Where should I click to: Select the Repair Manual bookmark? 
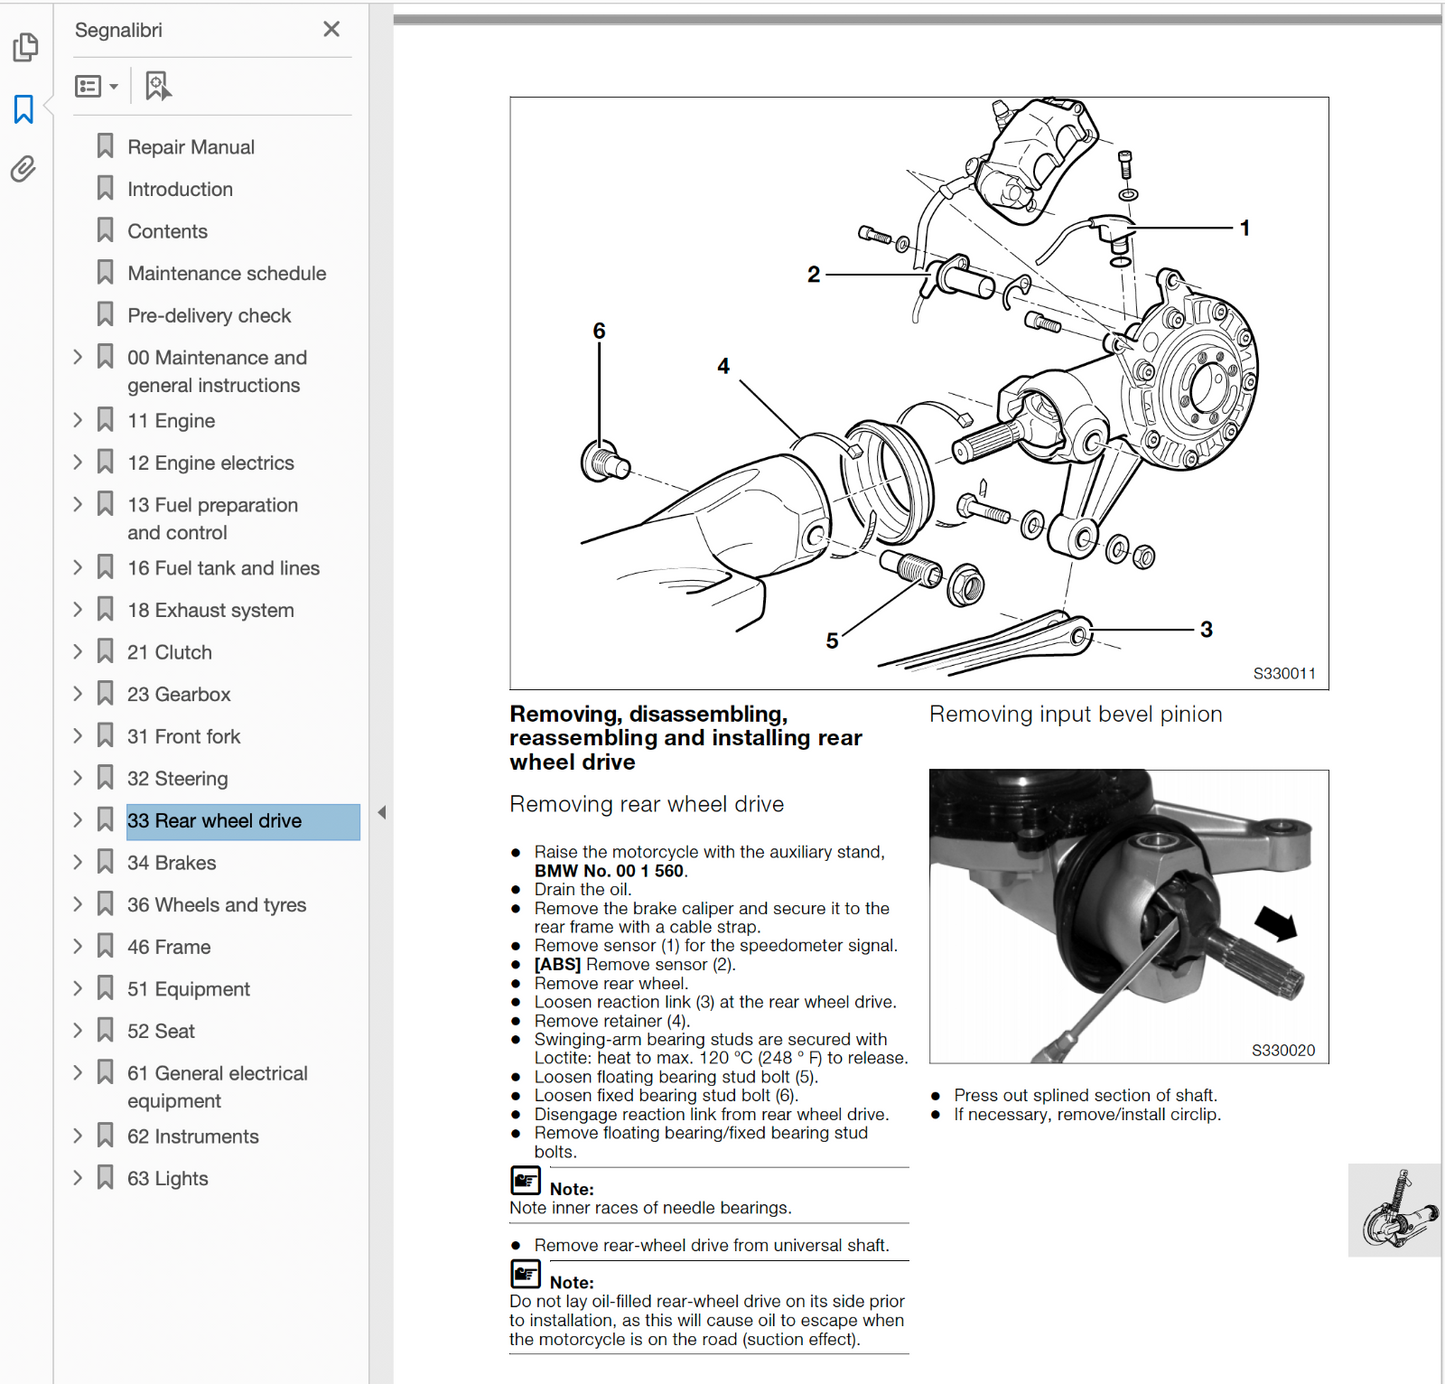190,147
